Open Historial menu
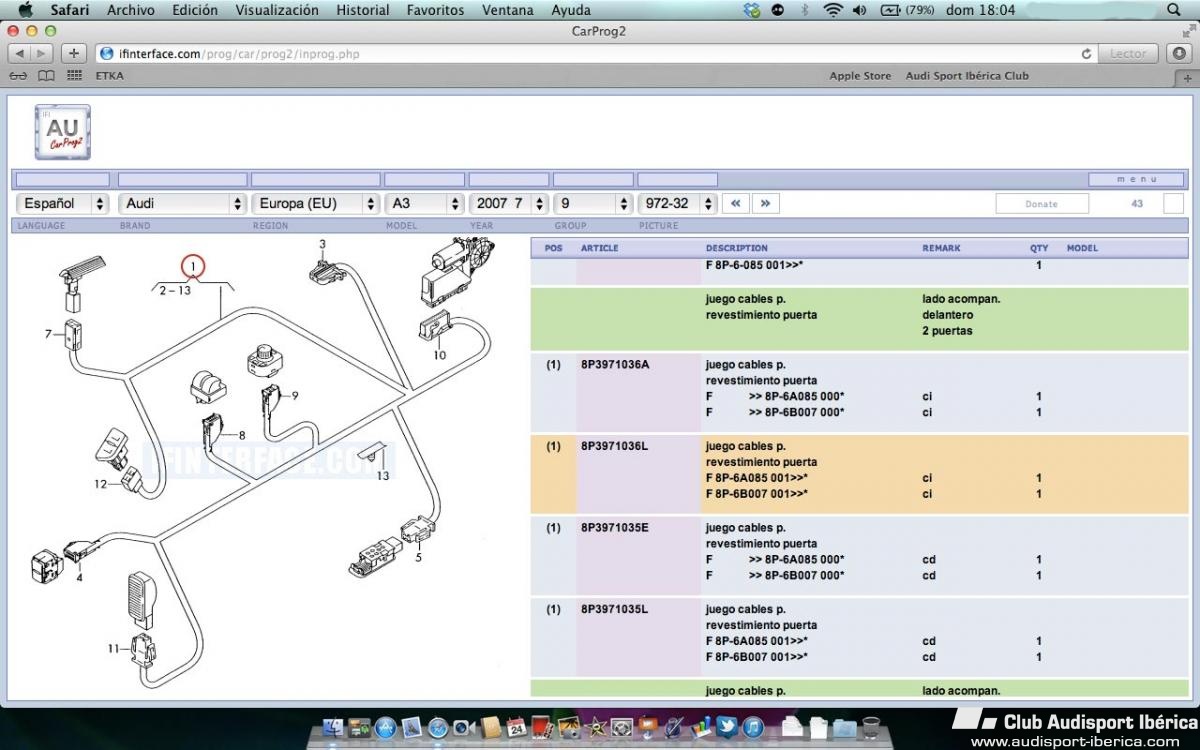Screen dimensions: 1200x750 (363, 10)
